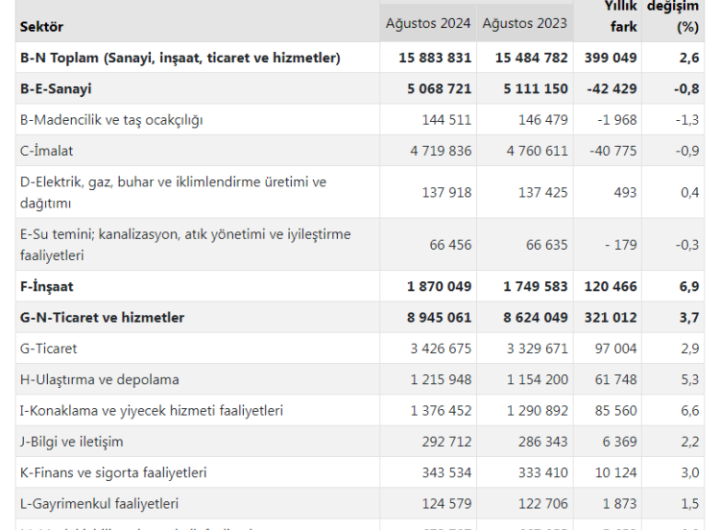The height and width of the screenshot is (530, 720).
Task: Select the G-Ticaret row label
Action: pos(50,350)
